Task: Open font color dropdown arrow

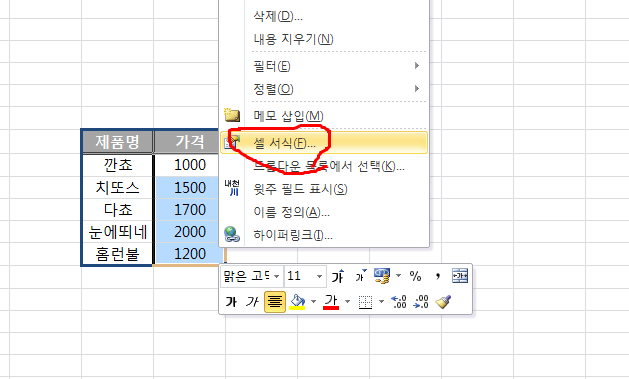Action: pos(347,302)
